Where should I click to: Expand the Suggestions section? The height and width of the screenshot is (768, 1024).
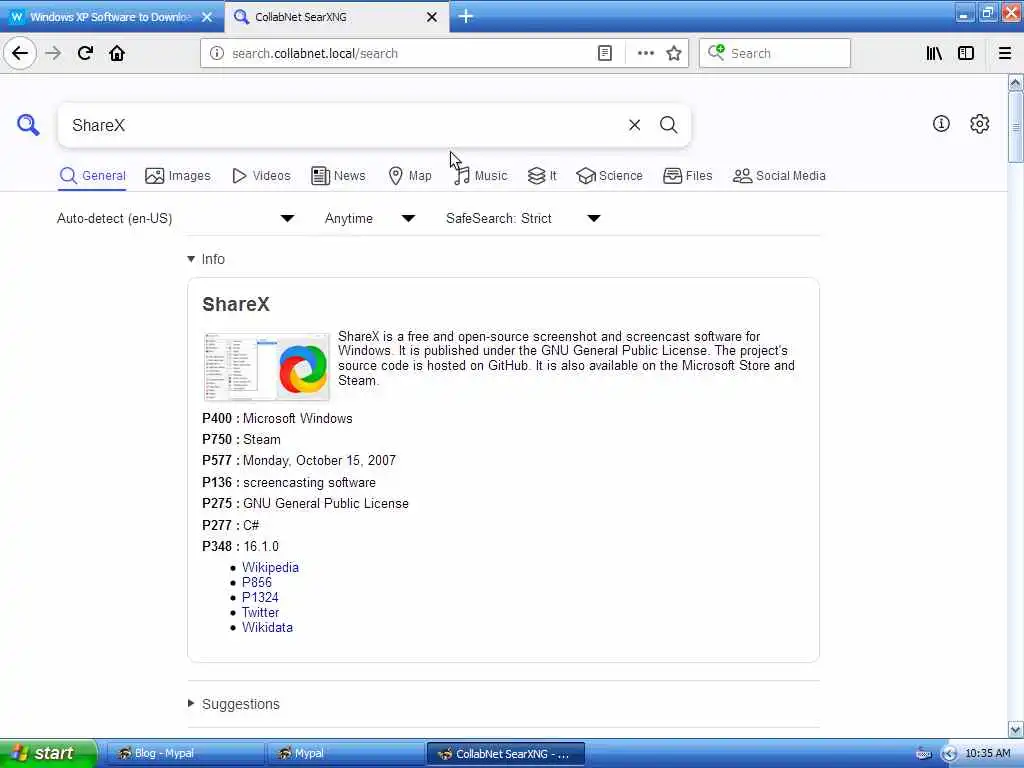(x=233, y=704)
